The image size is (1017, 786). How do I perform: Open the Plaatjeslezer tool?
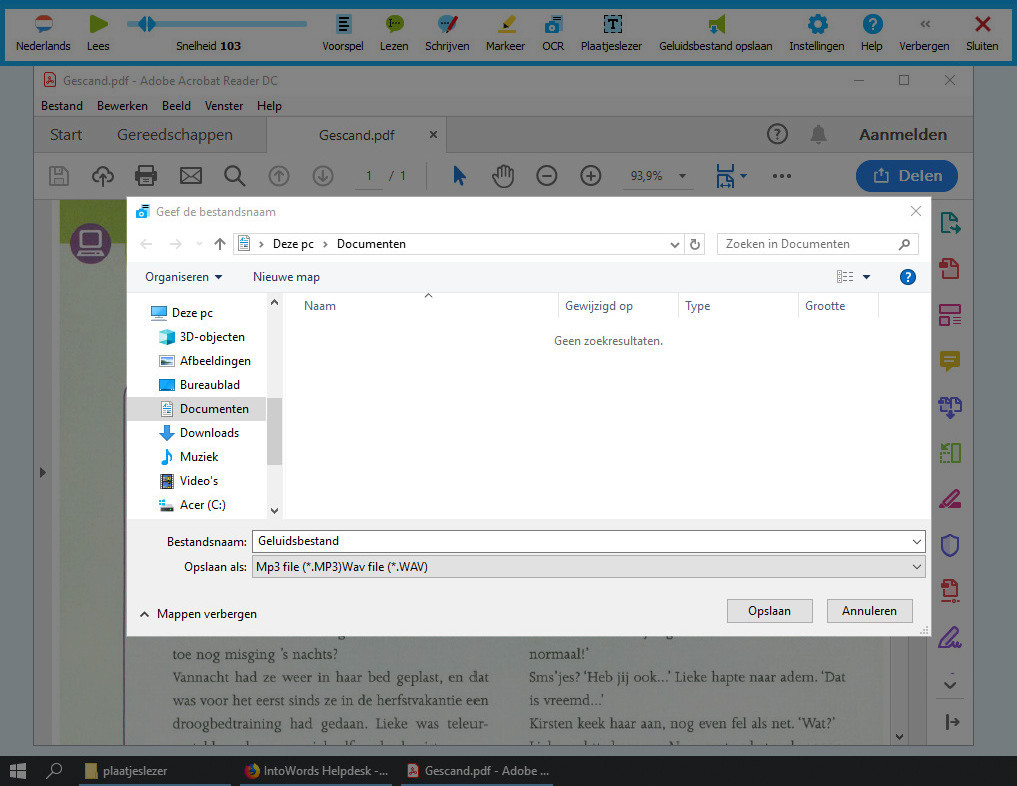click(x=612, y=25)
